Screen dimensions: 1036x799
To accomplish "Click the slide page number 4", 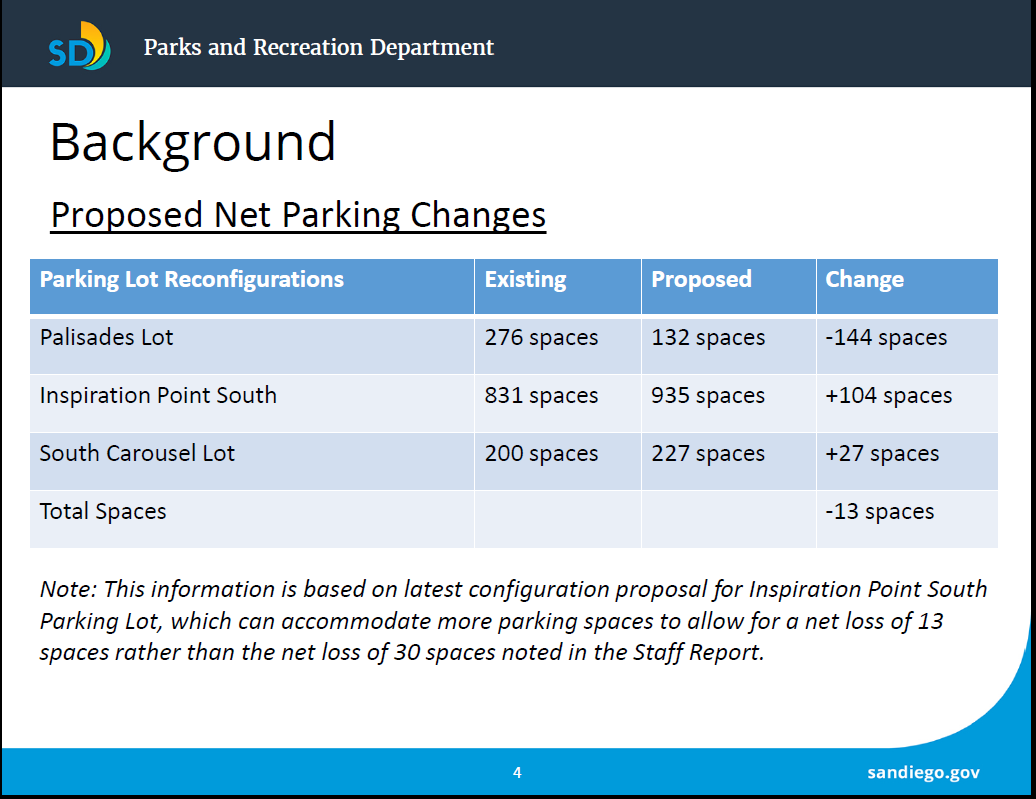I will pos(517,773).
